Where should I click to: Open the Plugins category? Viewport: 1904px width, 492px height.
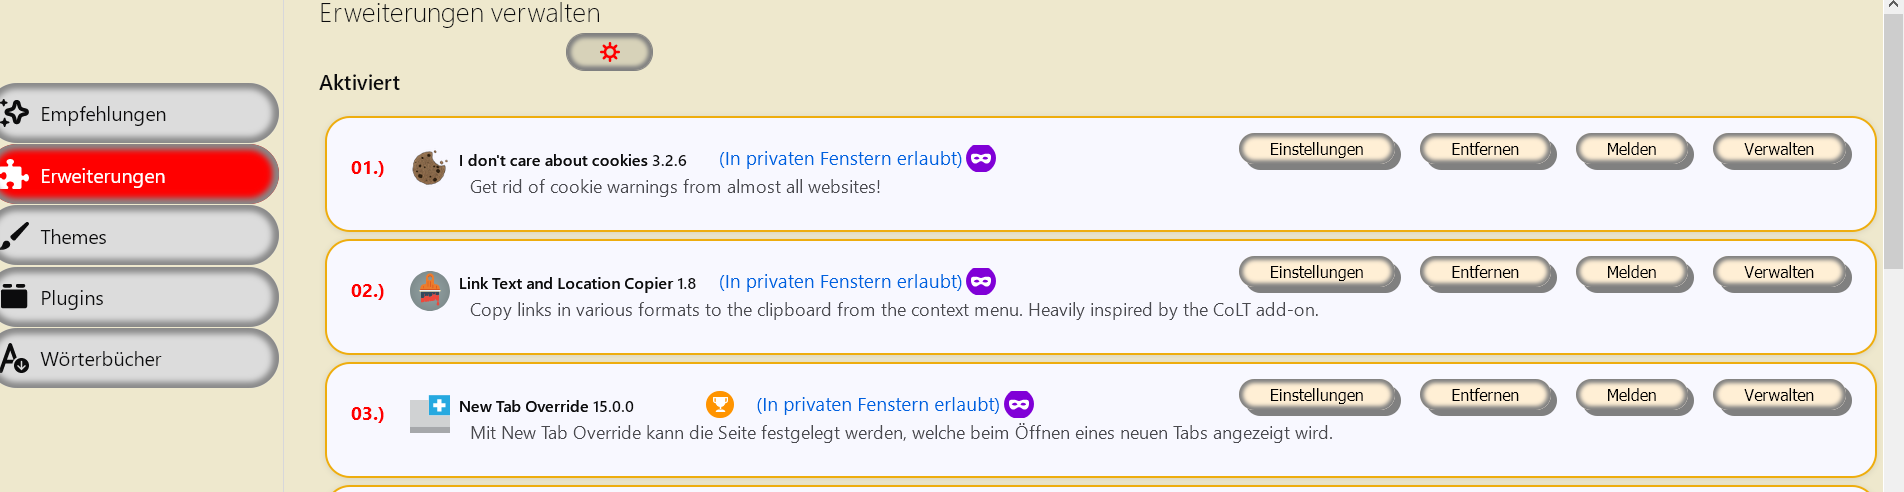pos(137,298)
